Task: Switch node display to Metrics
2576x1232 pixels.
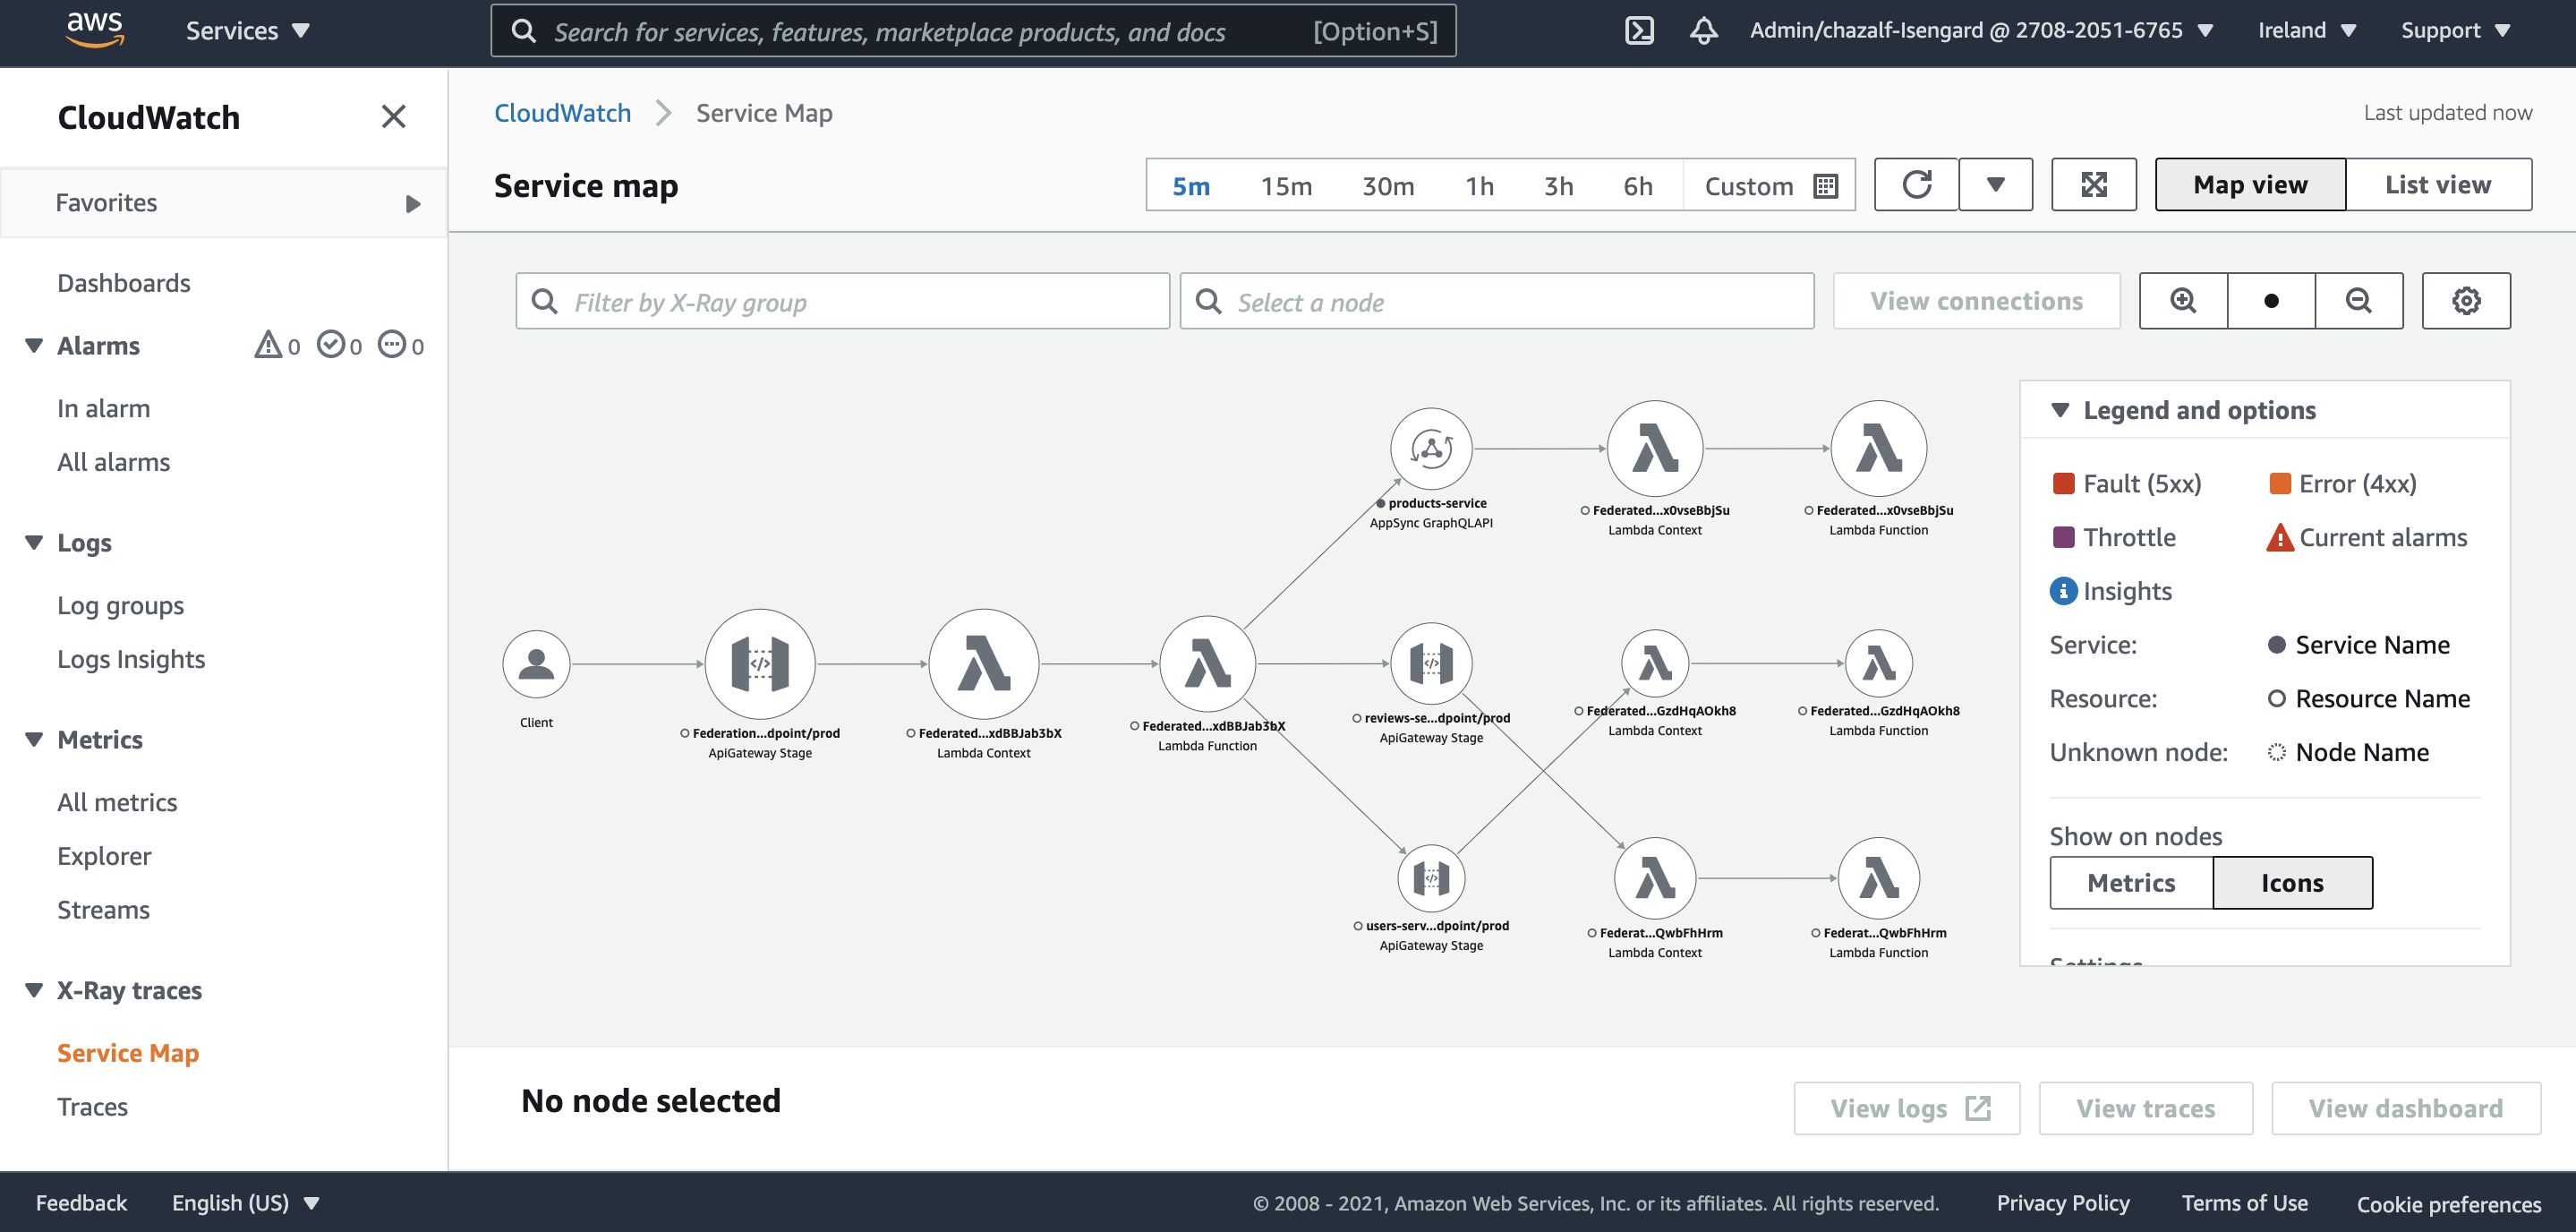Action: point(2131,883)
